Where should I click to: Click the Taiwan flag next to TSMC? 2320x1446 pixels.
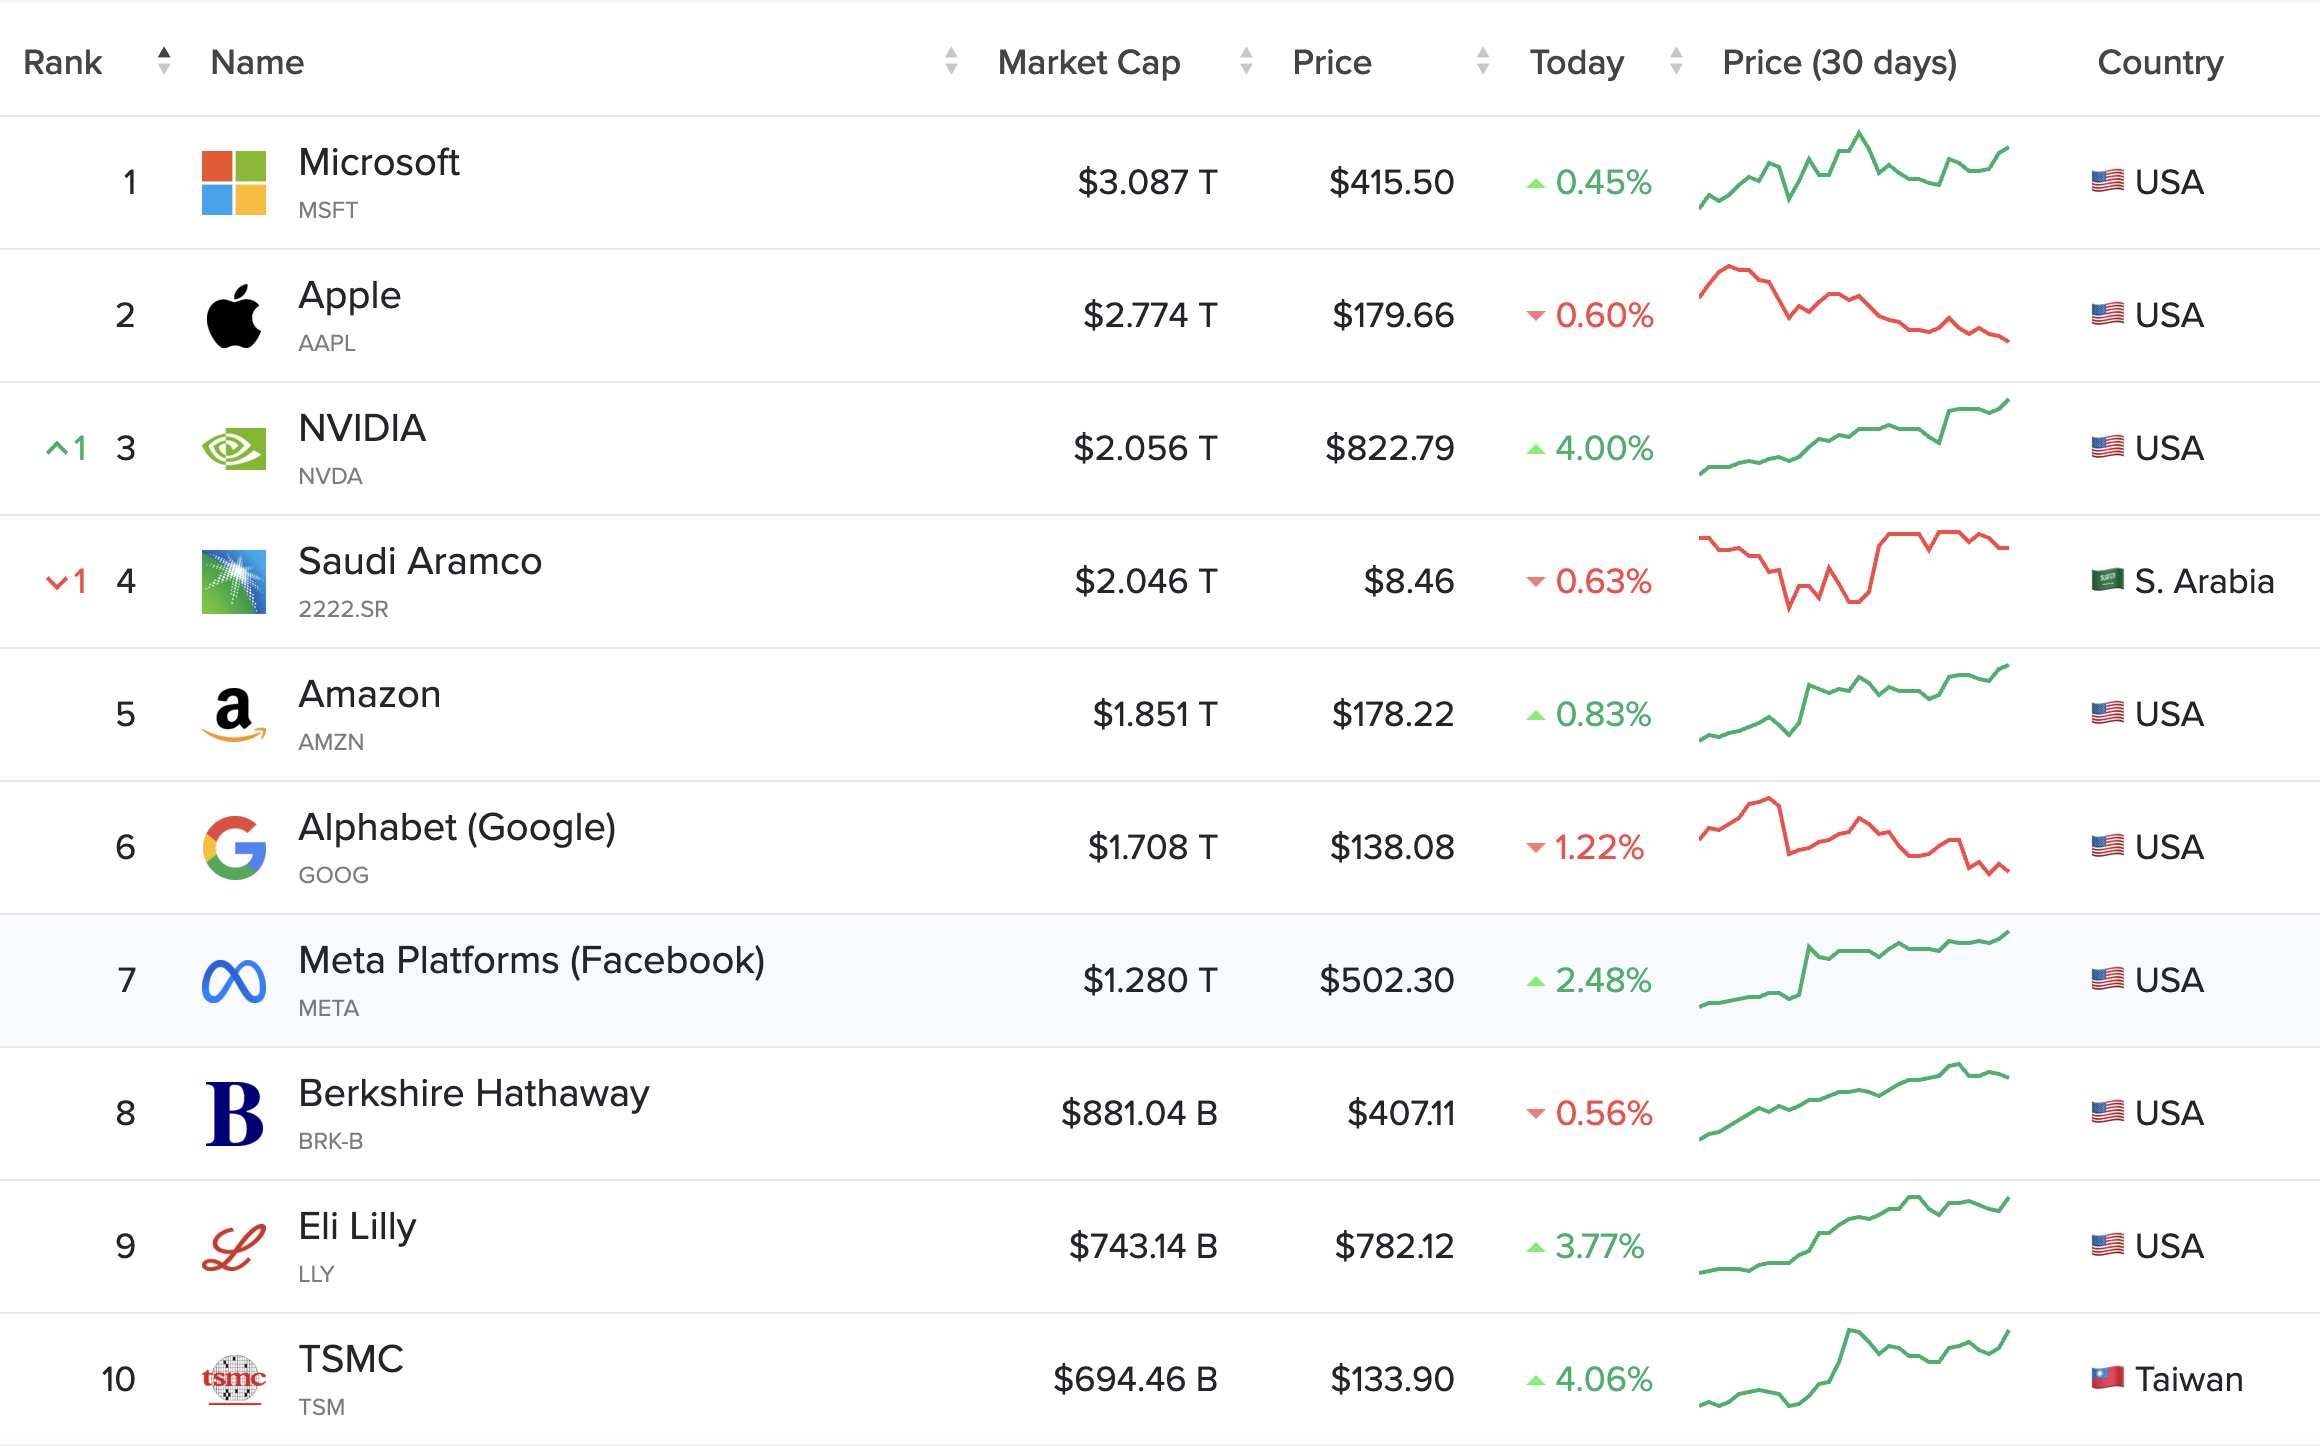[x=2106, y=1379]
